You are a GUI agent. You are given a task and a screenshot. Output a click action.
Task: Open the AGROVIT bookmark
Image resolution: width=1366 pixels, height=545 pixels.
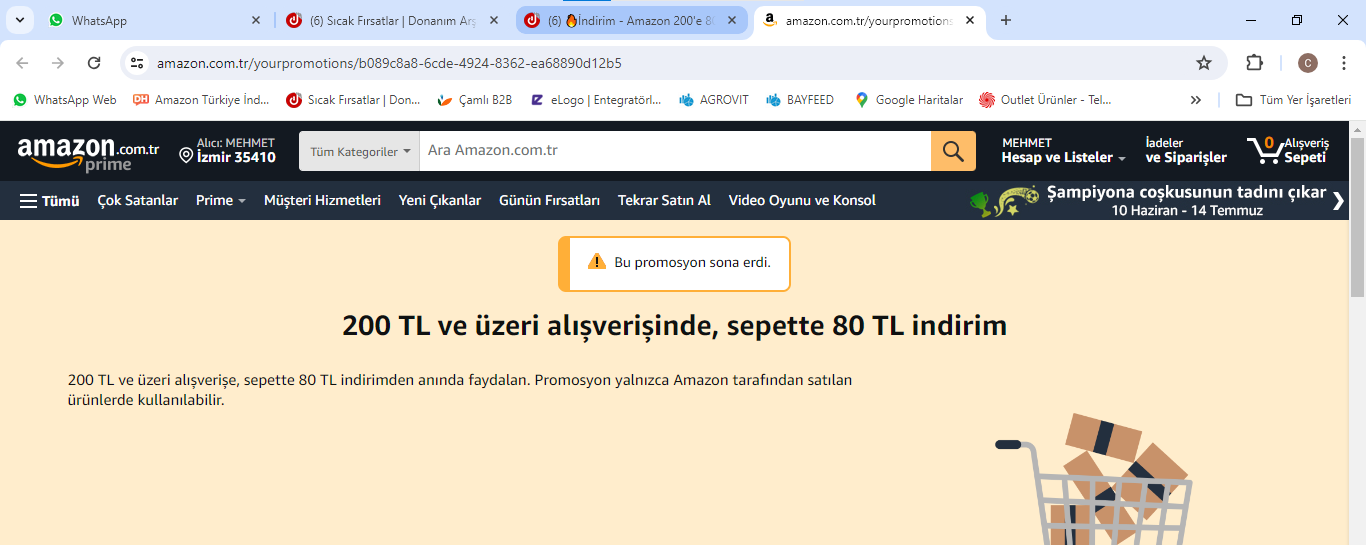coord(714,100)
